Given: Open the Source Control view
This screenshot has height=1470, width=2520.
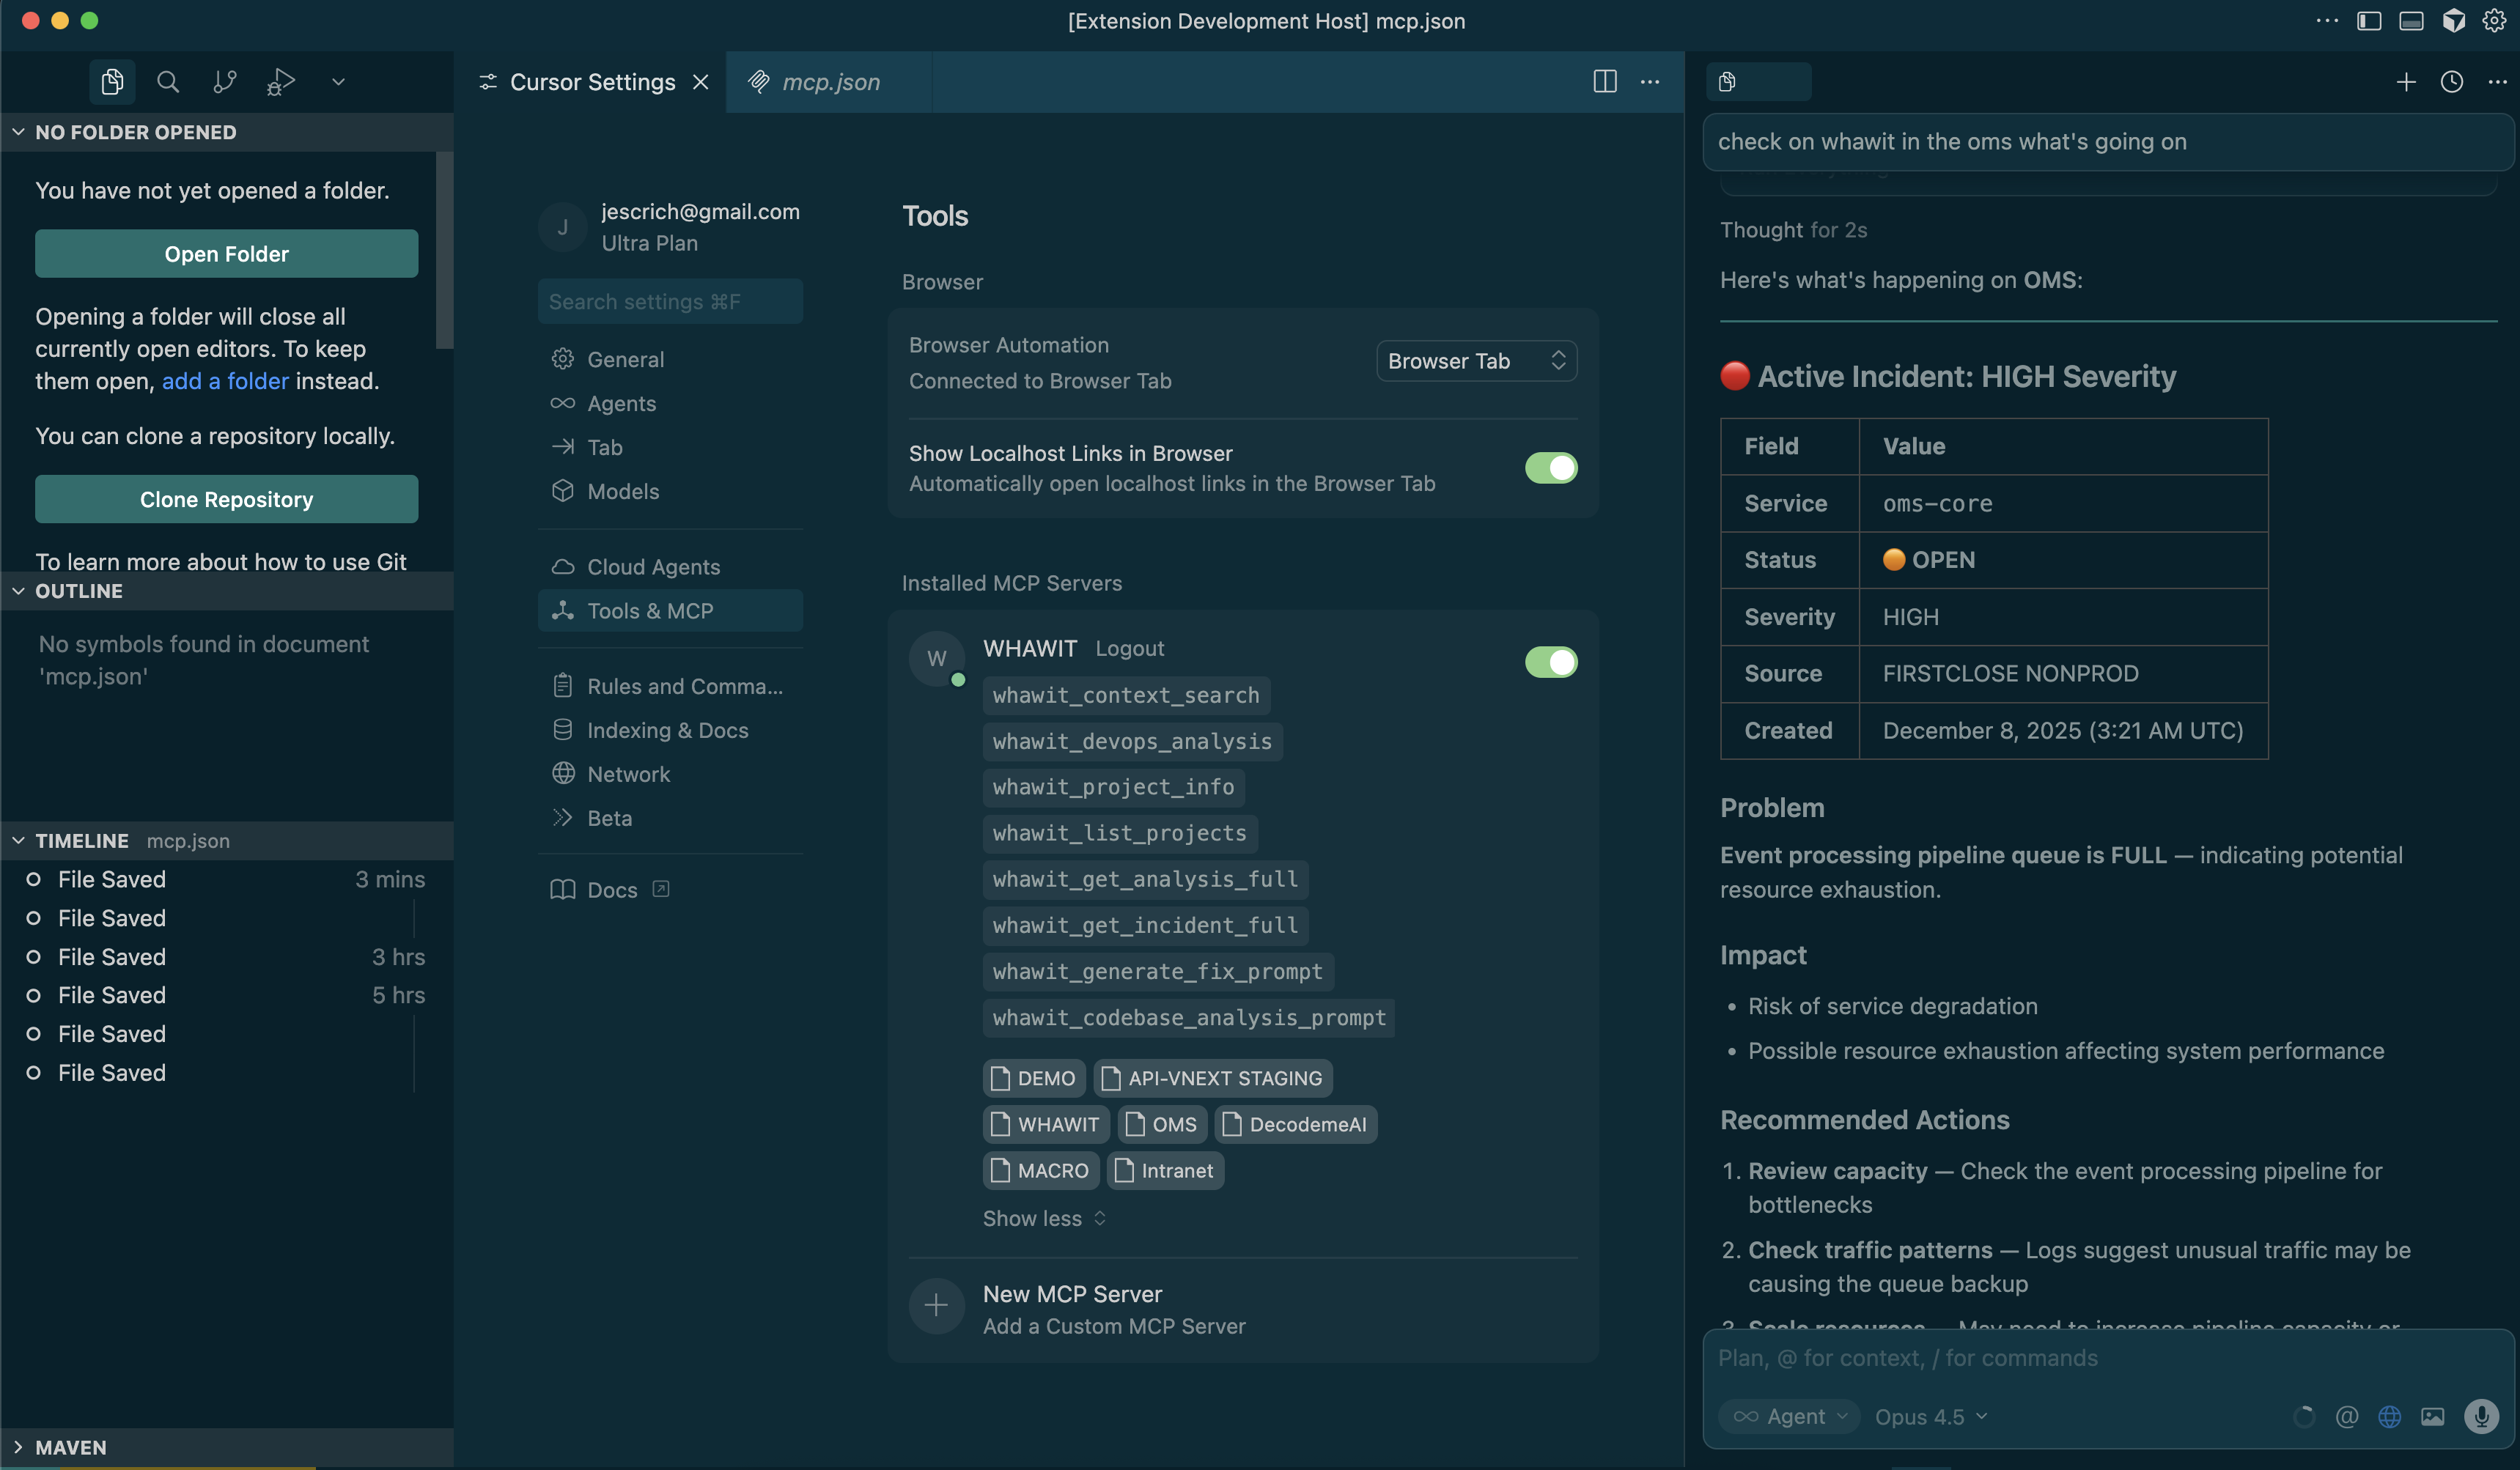Looking at the screenshot, I should click(224, 82).
